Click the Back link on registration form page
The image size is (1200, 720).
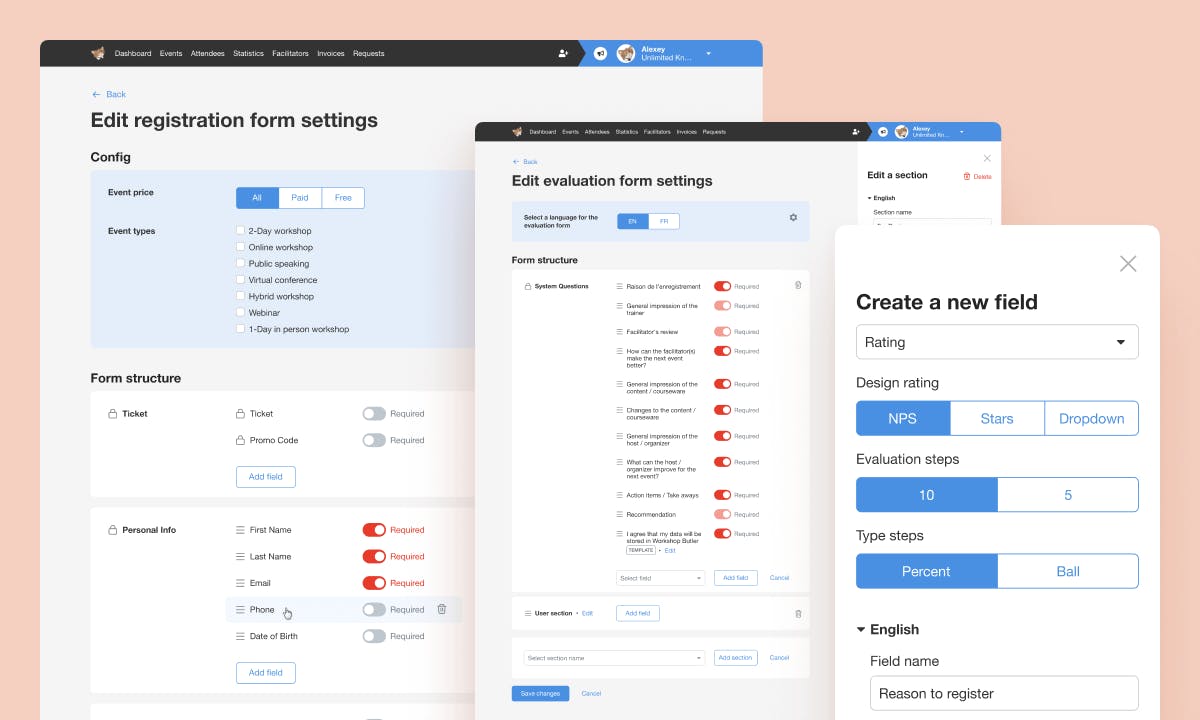pos(109,94)
